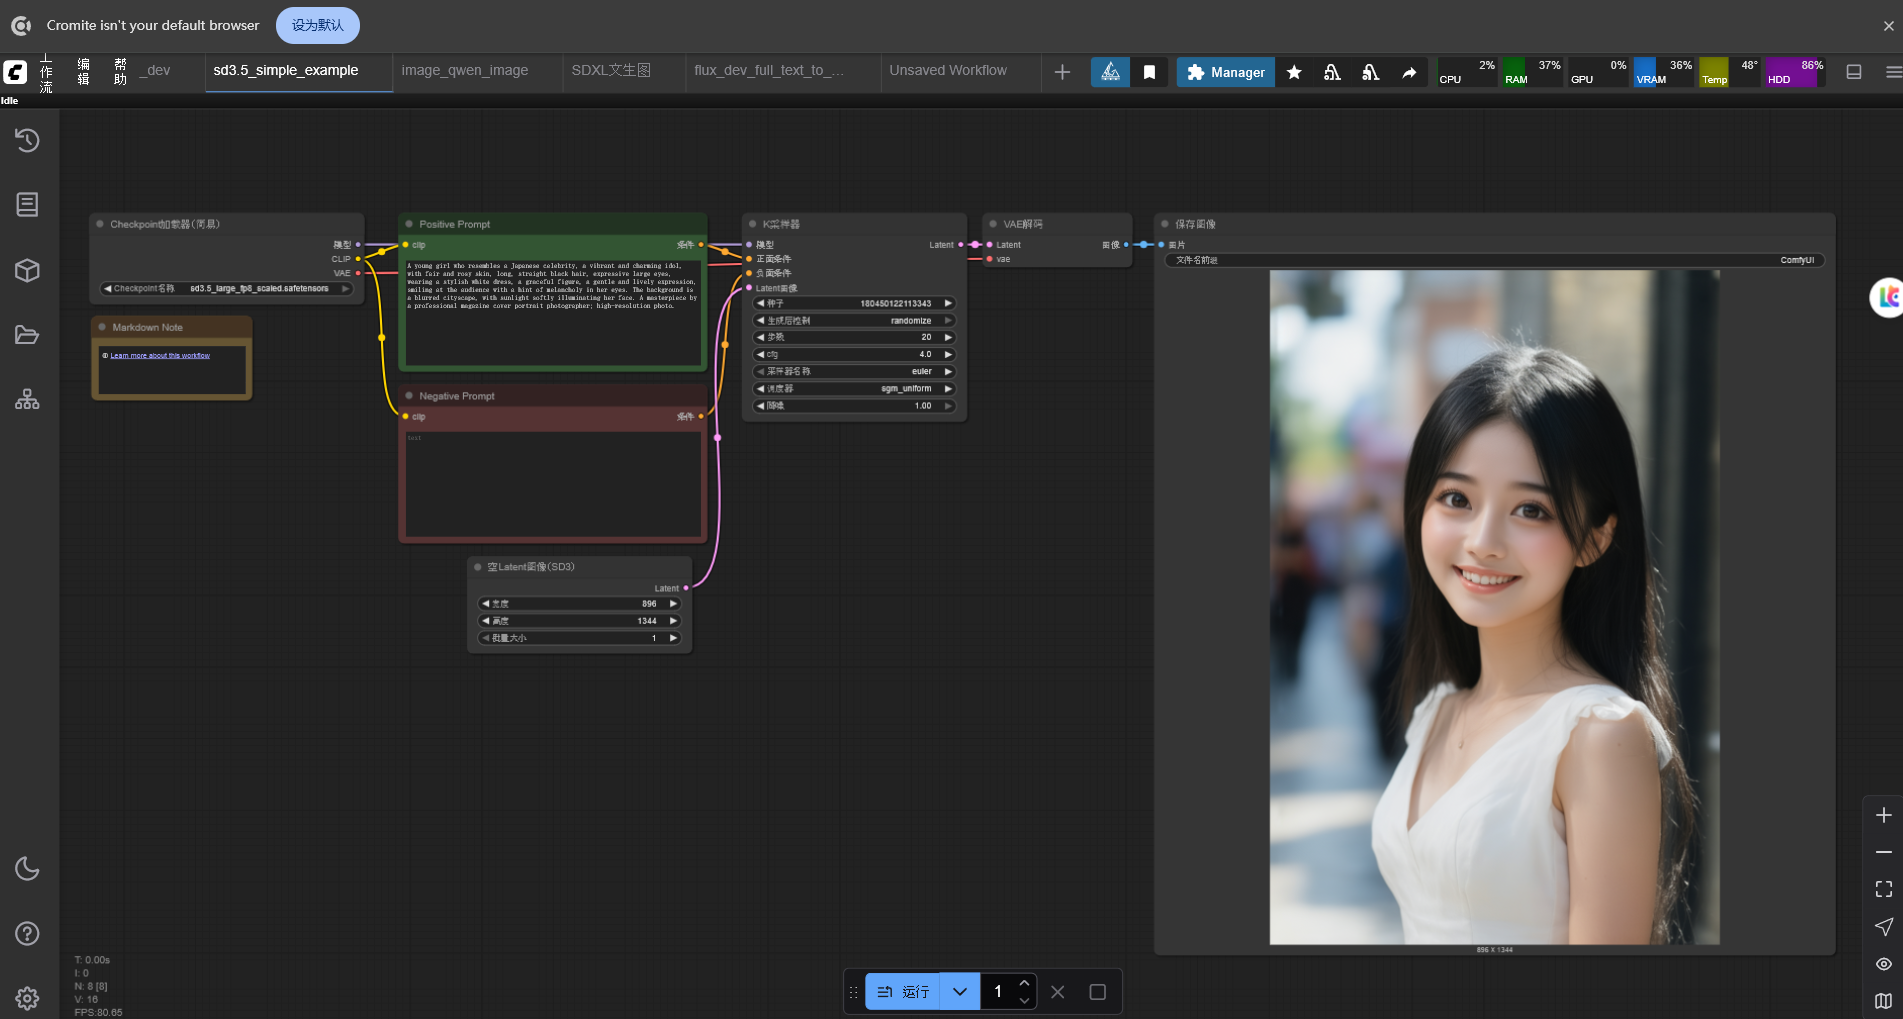Open the node library cube icon
1903x1019 pixels.
(27, 271)
